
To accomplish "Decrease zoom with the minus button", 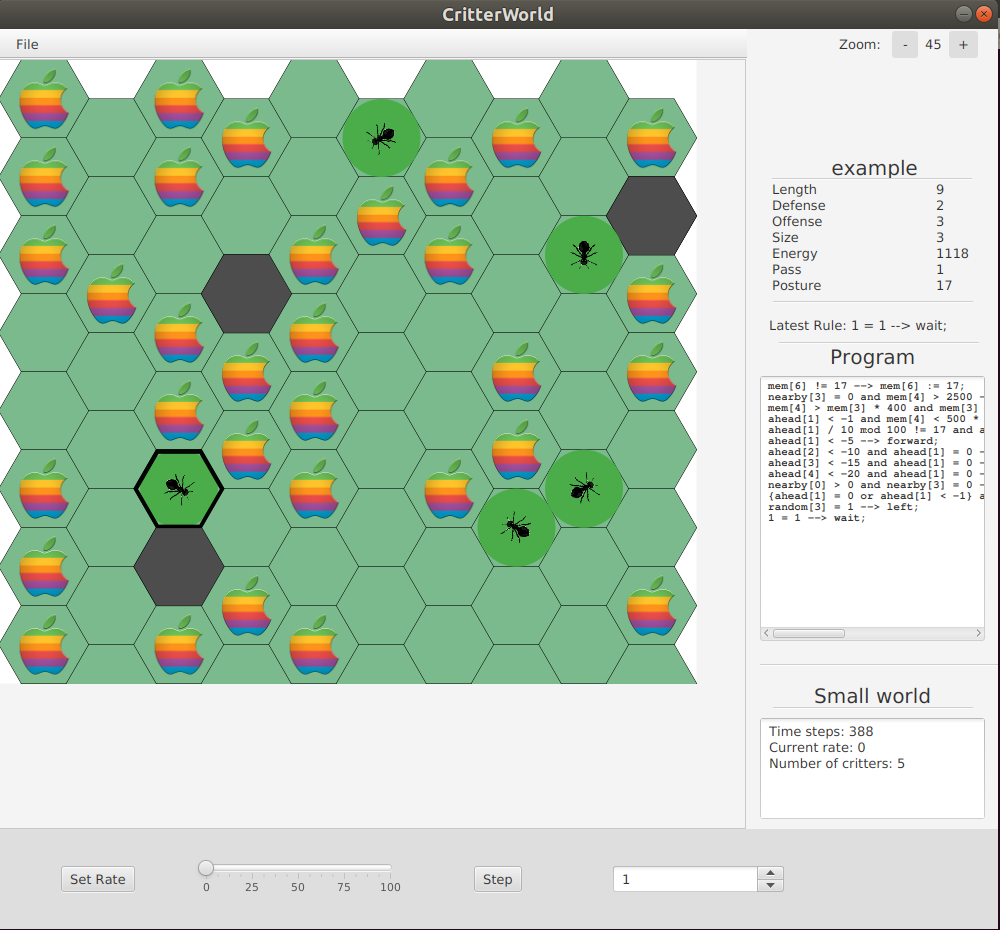I will (x=905, y=45).
